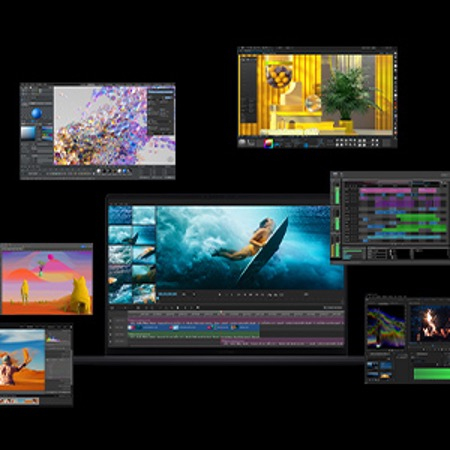The width and height of the screenshot is (450, 450).
Task: Open the color wheel icon in 3D app
Action: click(x=269, y=143)
